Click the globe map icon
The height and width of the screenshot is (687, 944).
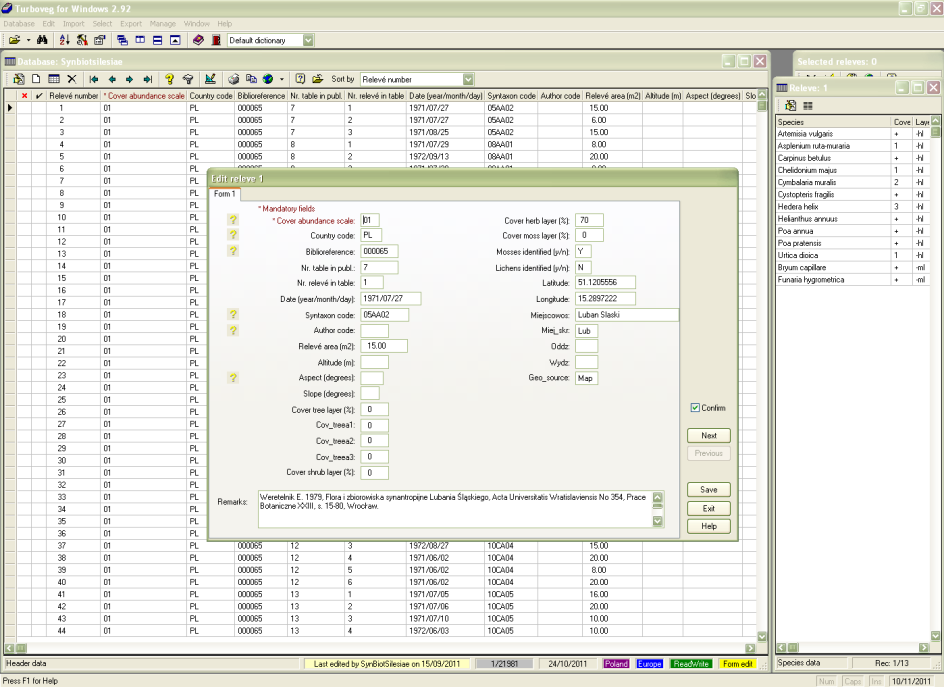click(x=268, y=79)
